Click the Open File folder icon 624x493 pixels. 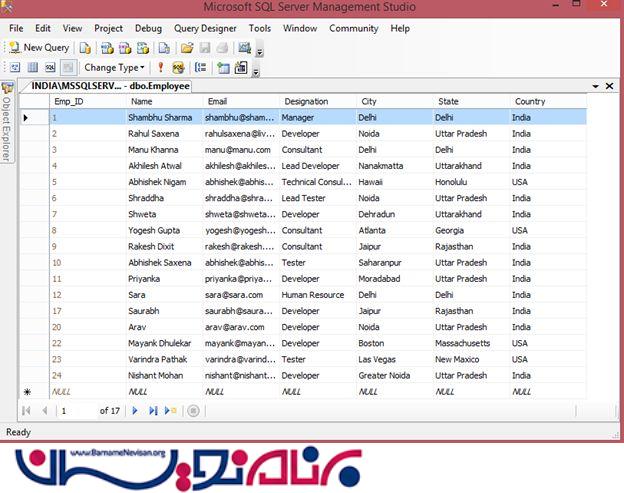click(186, 48)
